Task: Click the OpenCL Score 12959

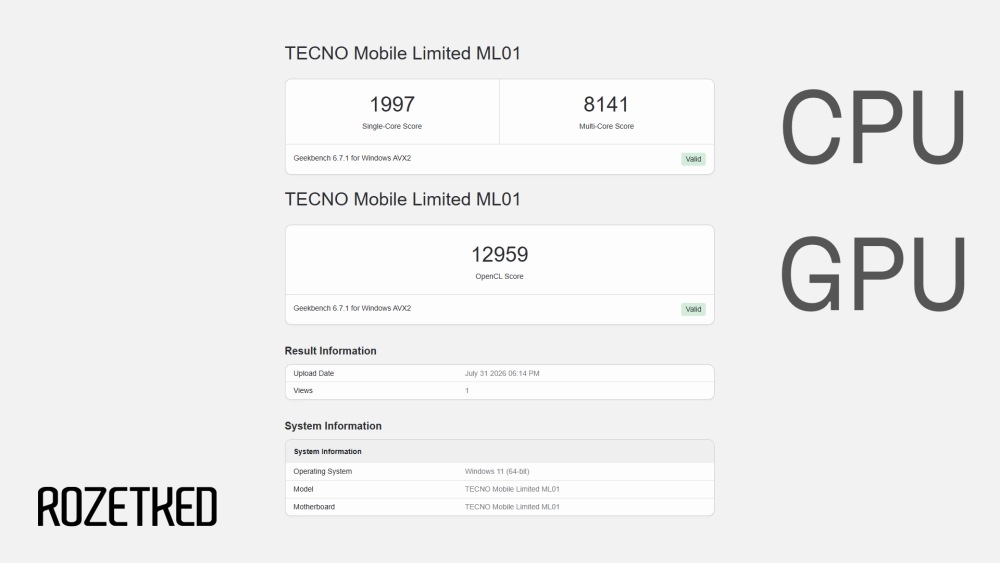Action: (x=499, y=254)
